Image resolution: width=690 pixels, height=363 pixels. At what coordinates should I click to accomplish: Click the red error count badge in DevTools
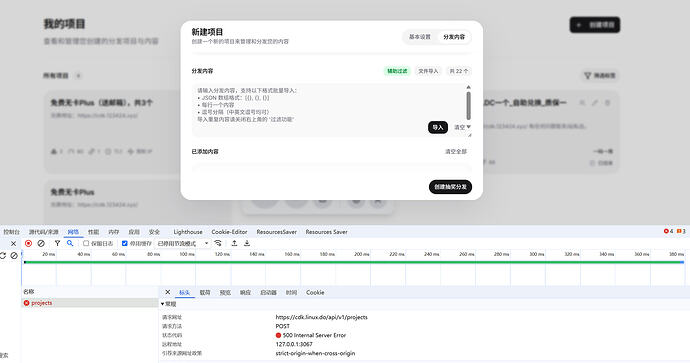[668, 231]
